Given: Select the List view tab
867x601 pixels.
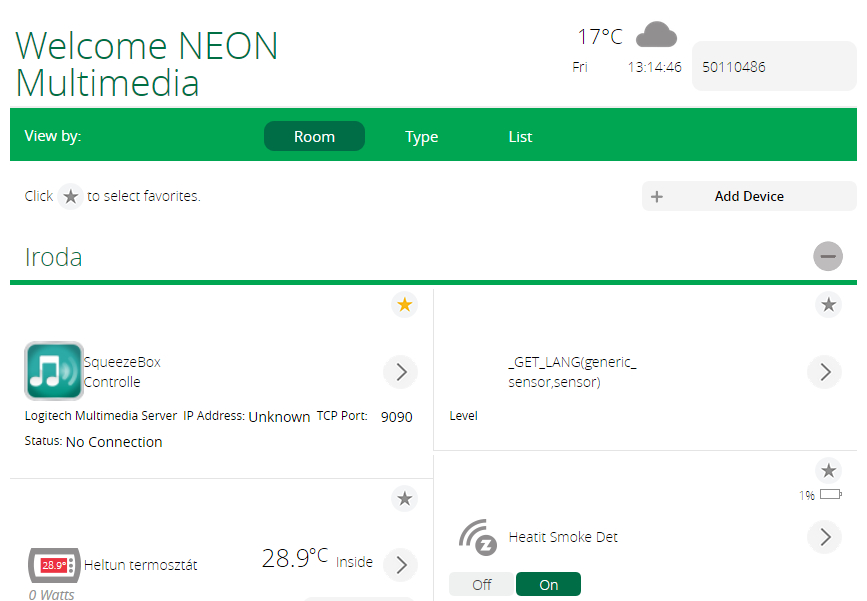Looking at the screenshot, I should 520,137.
